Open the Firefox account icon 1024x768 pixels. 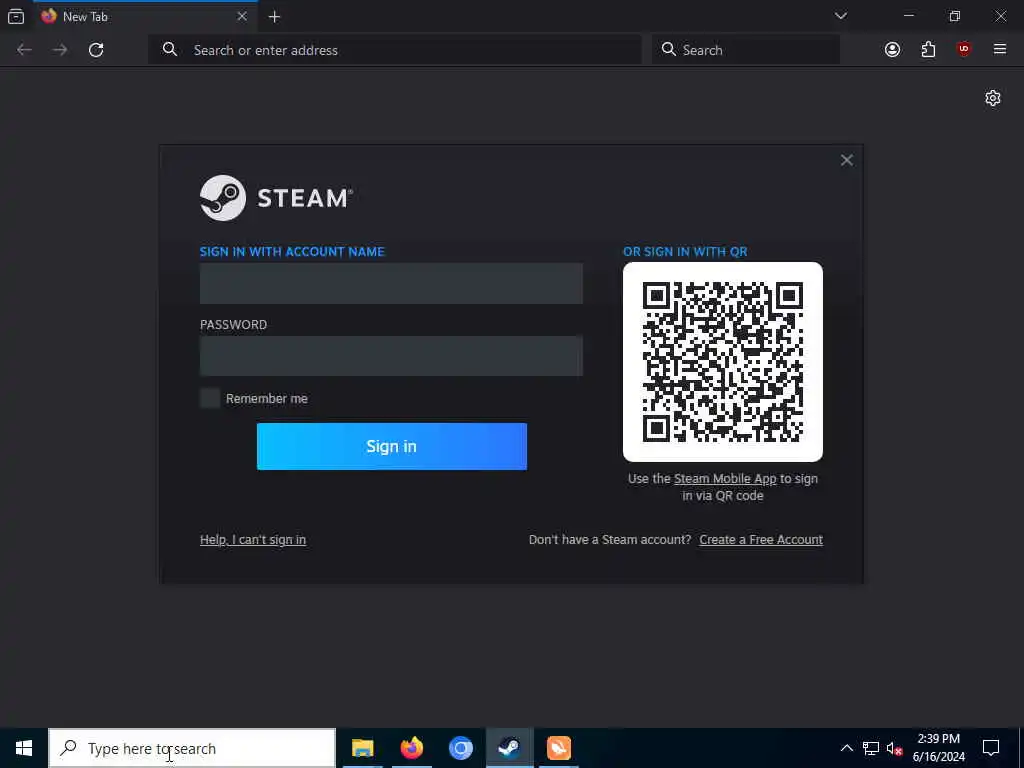[892, 50]
